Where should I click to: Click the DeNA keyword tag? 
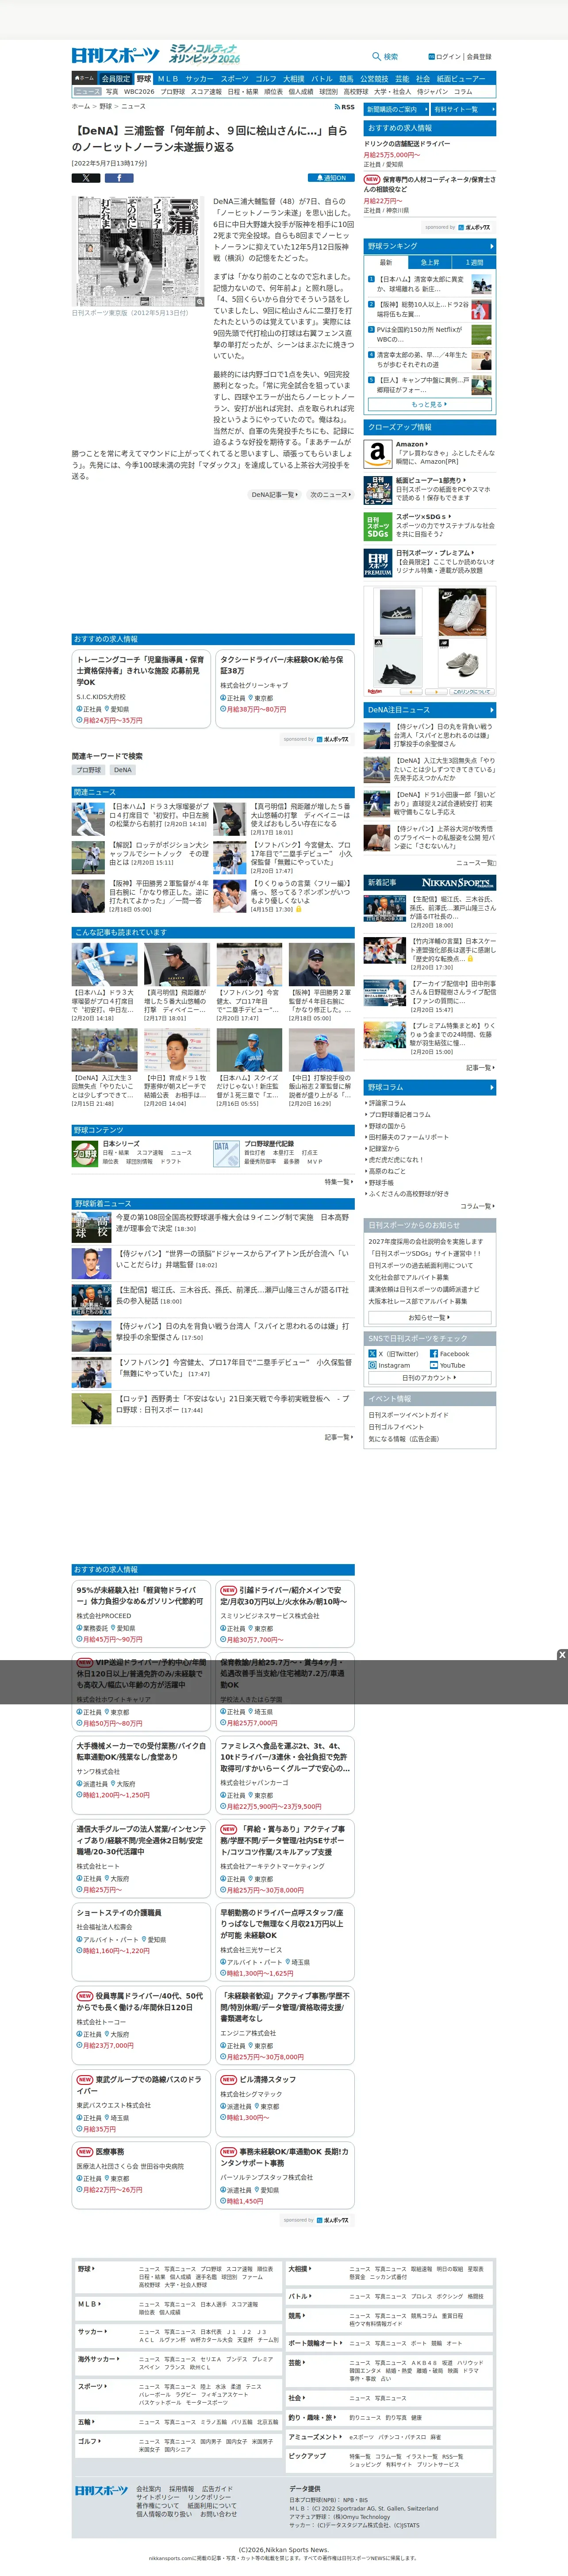click(122, 770)
